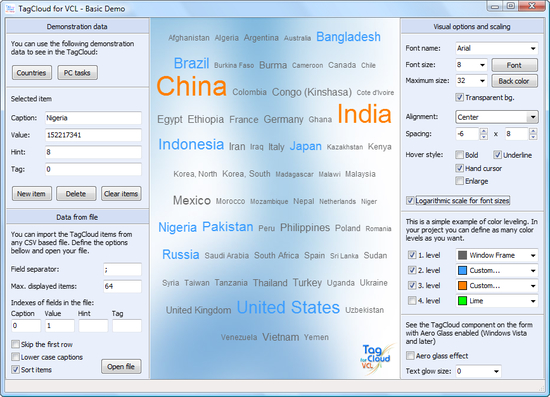Select the Japan tag
This screenshot has height=397, width=550.
306,146
